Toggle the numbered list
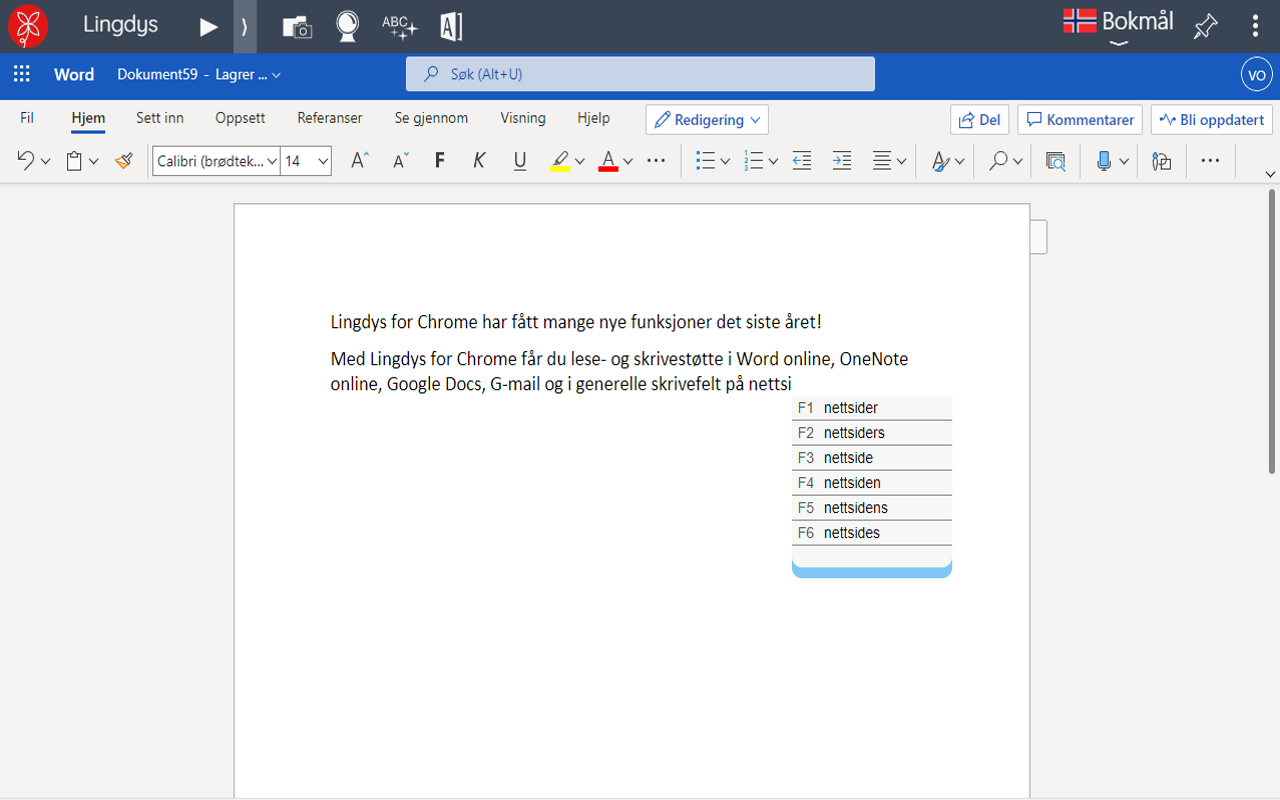The height and width of the screenshot is (800, 1280). coord(754,160)
